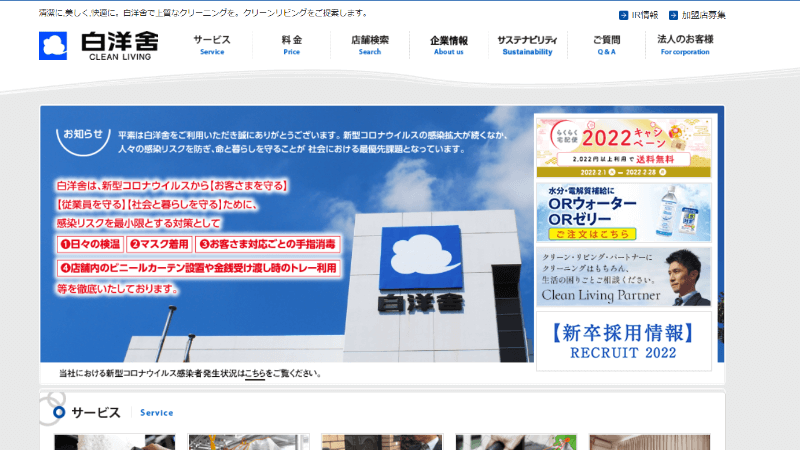Image resolution: width=800 pixels, height=450 pixels.
Task: Click the top tagline text クリーンリビングをご提案します
Action: click(305, 13)
